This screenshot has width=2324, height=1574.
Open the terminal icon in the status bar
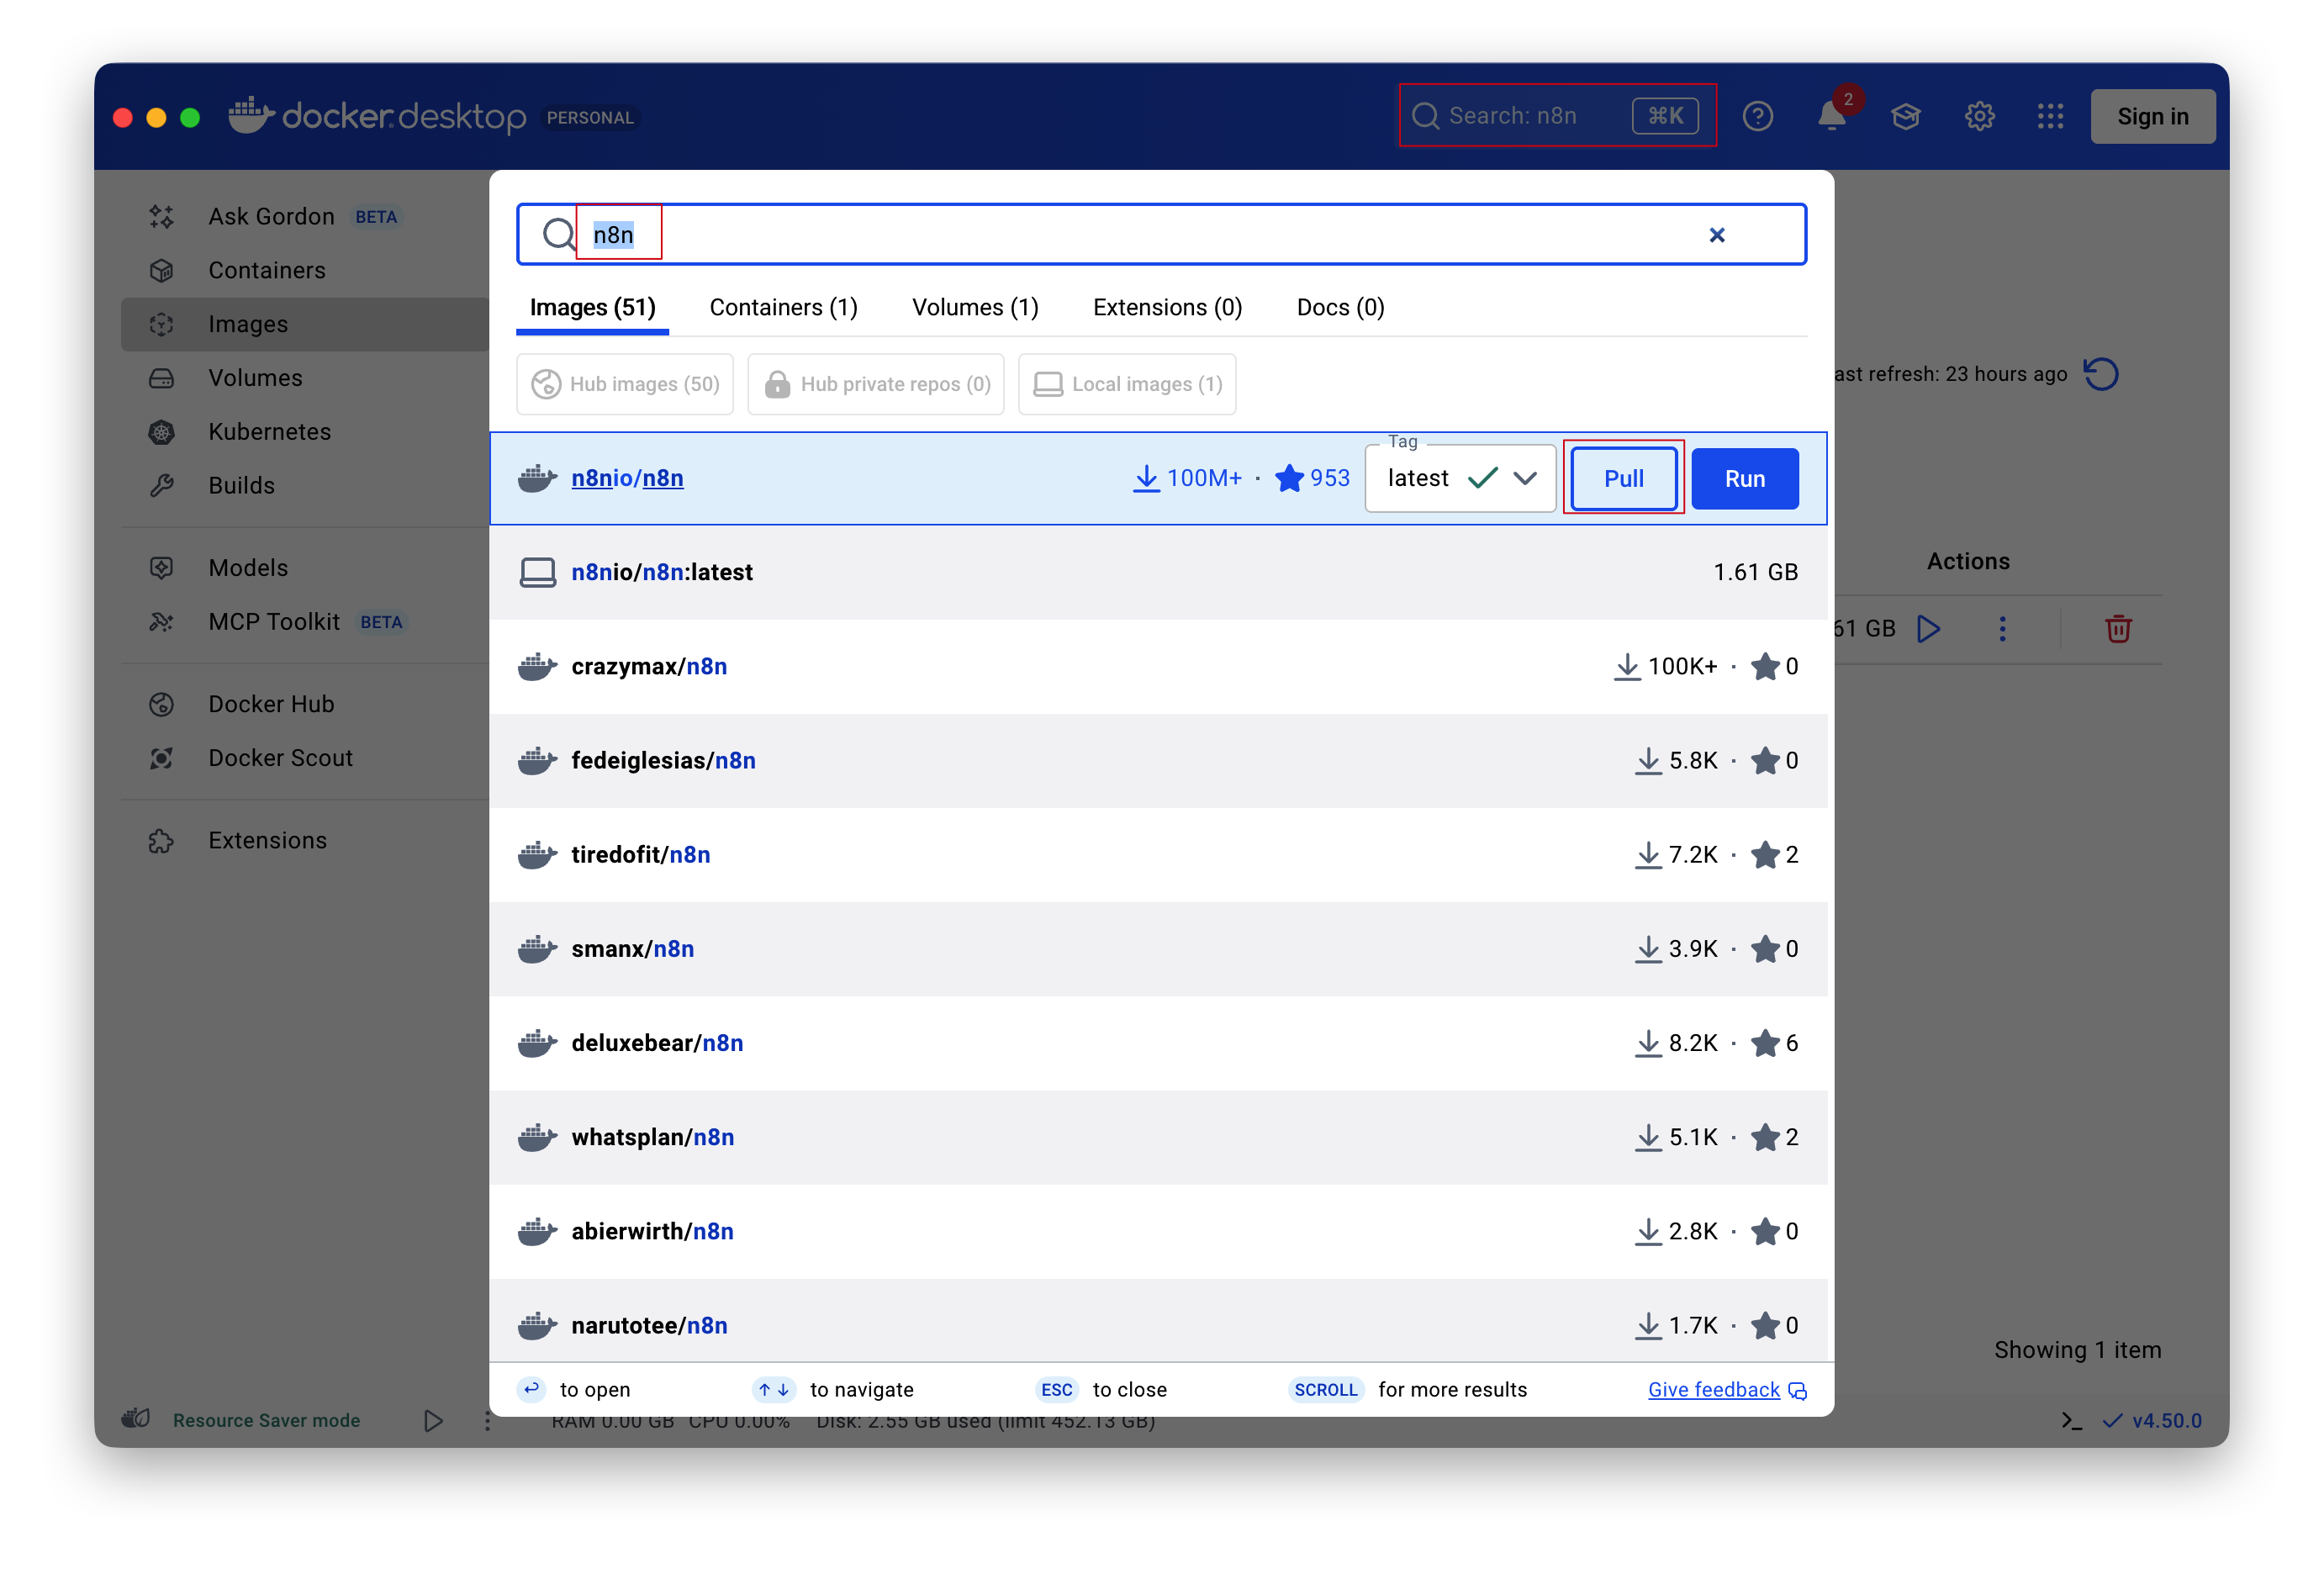tap(2071, 1420)
